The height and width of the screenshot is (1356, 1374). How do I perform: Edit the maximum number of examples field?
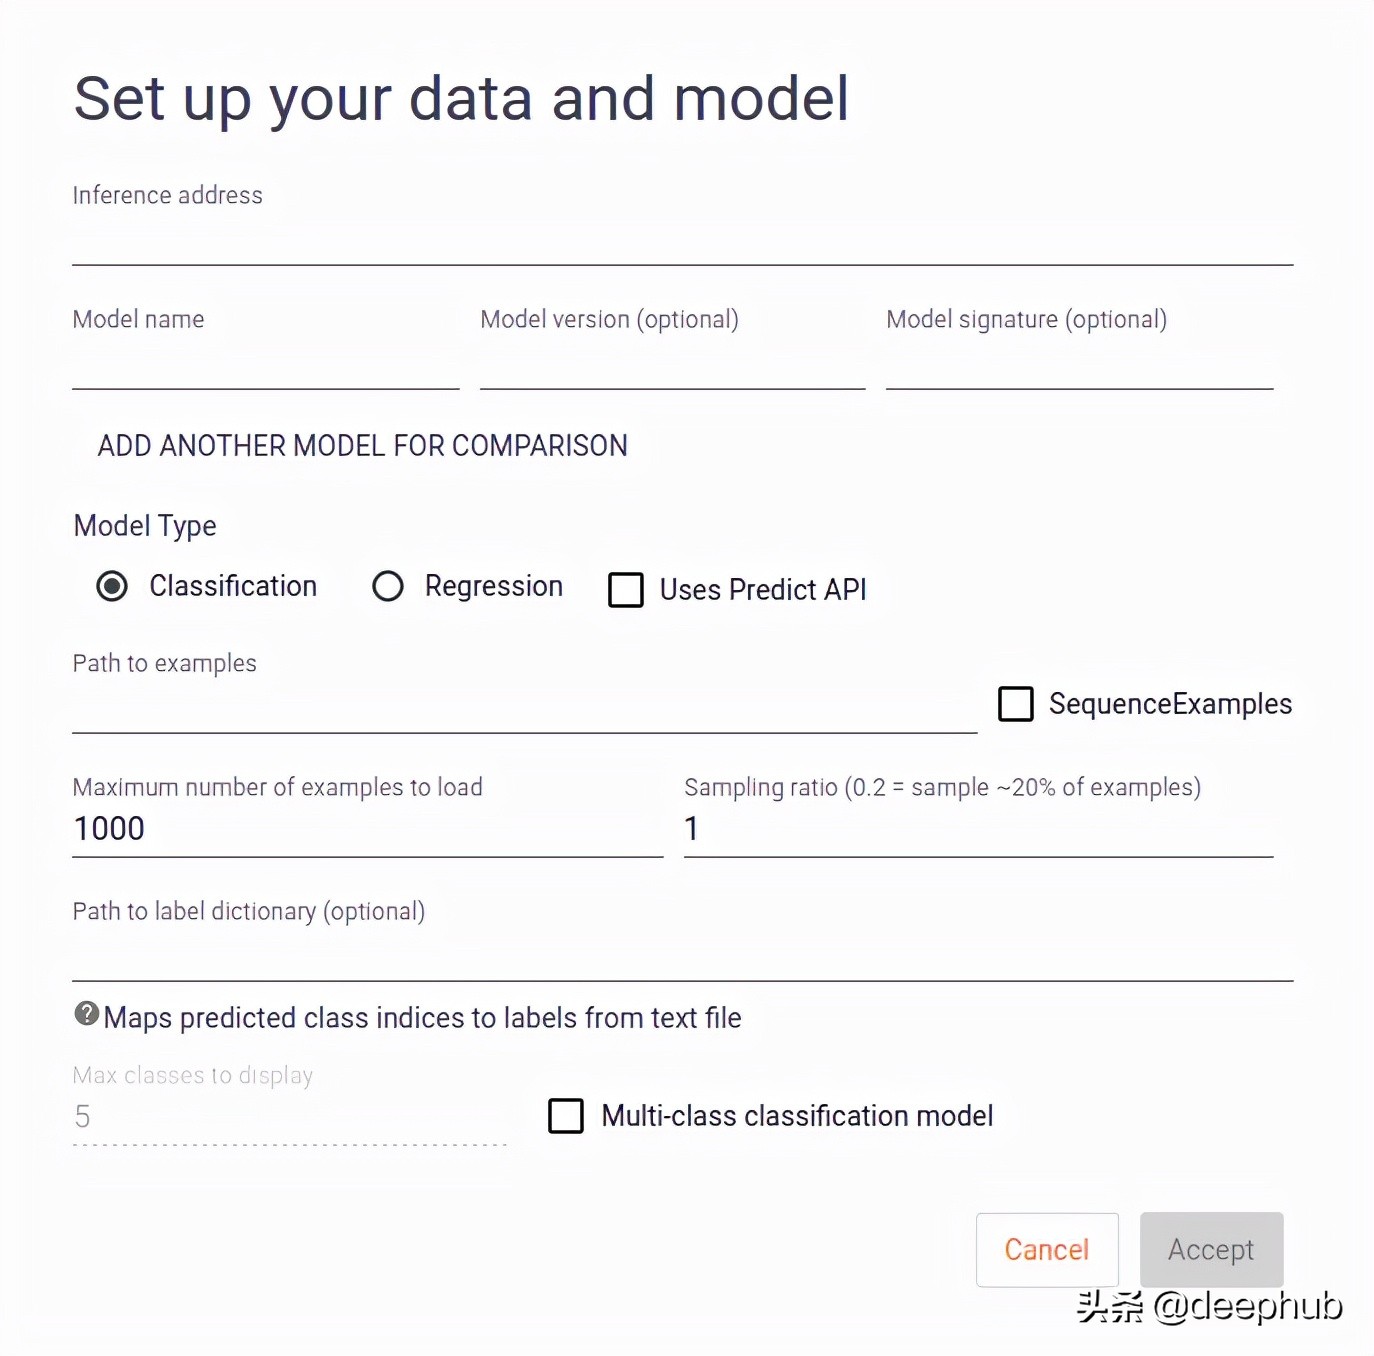tap(367, 830)
